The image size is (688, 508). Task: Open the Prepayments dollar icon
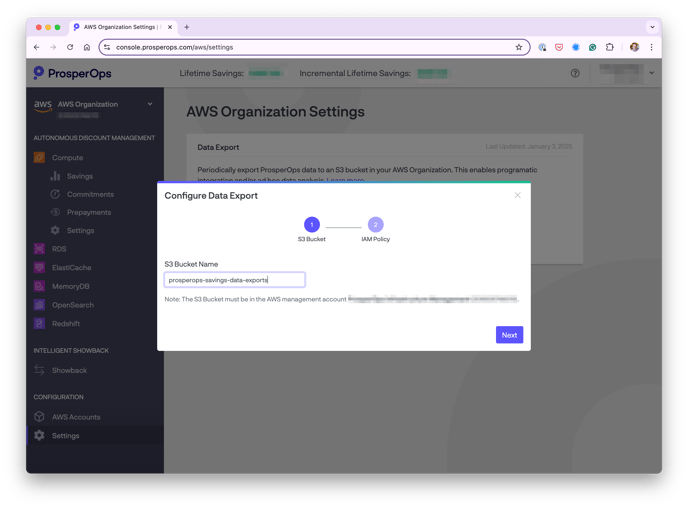(55, 212)
